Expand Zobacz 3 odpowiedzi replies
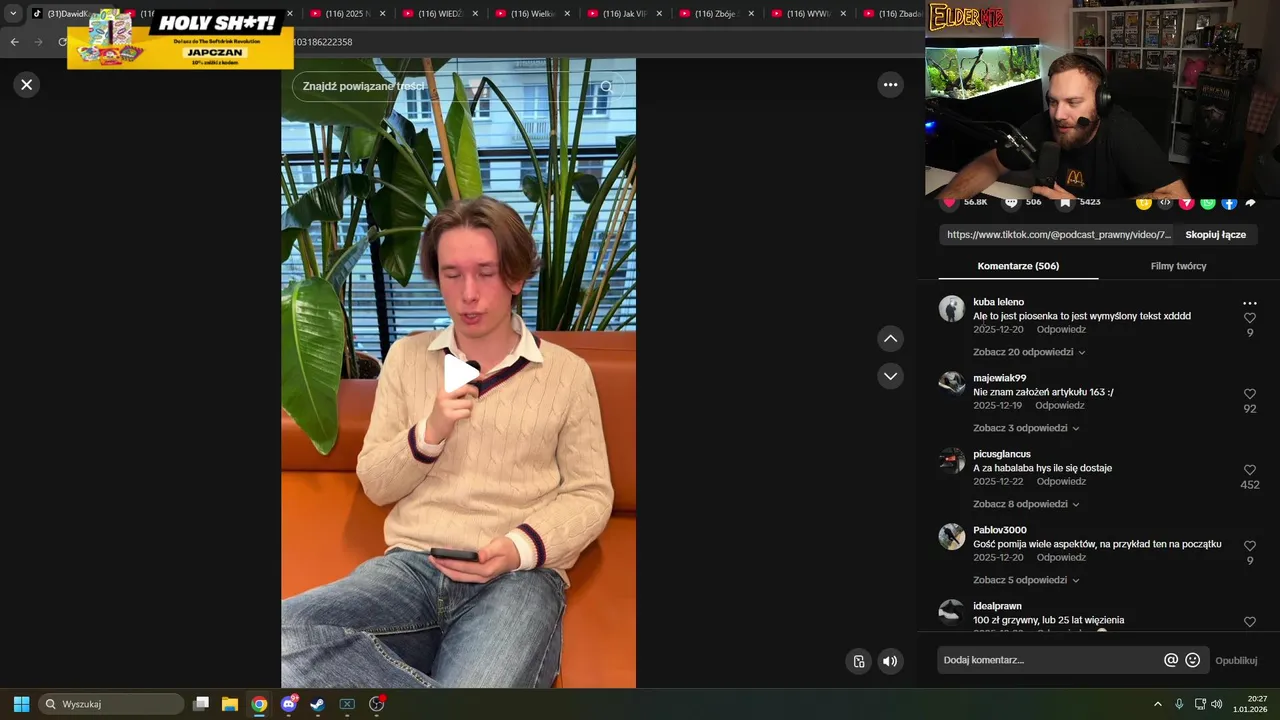The image size is (1280, 720). 1026,428
